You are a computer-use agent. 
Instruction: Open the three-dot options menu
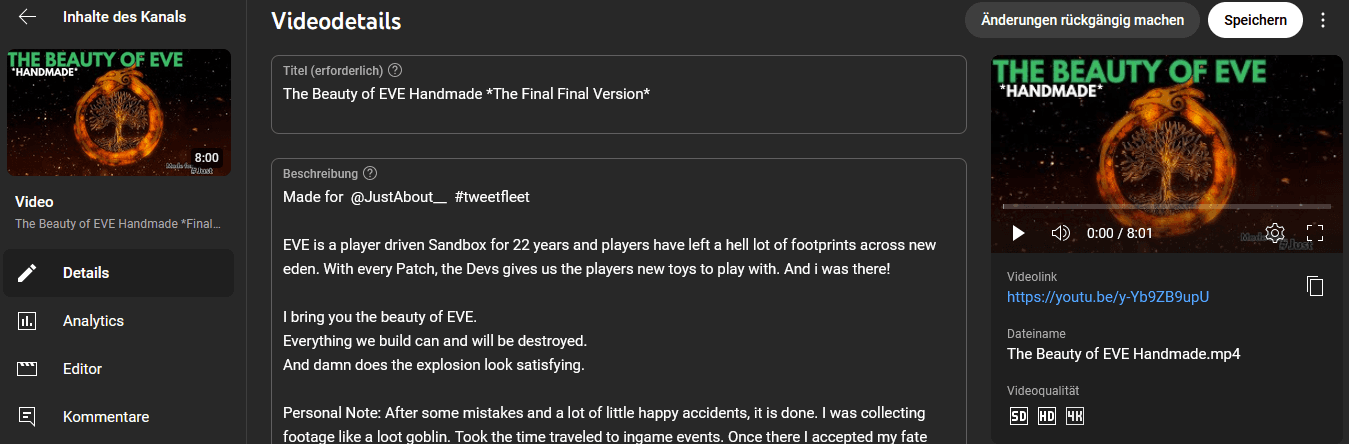tap(1323, 20)
